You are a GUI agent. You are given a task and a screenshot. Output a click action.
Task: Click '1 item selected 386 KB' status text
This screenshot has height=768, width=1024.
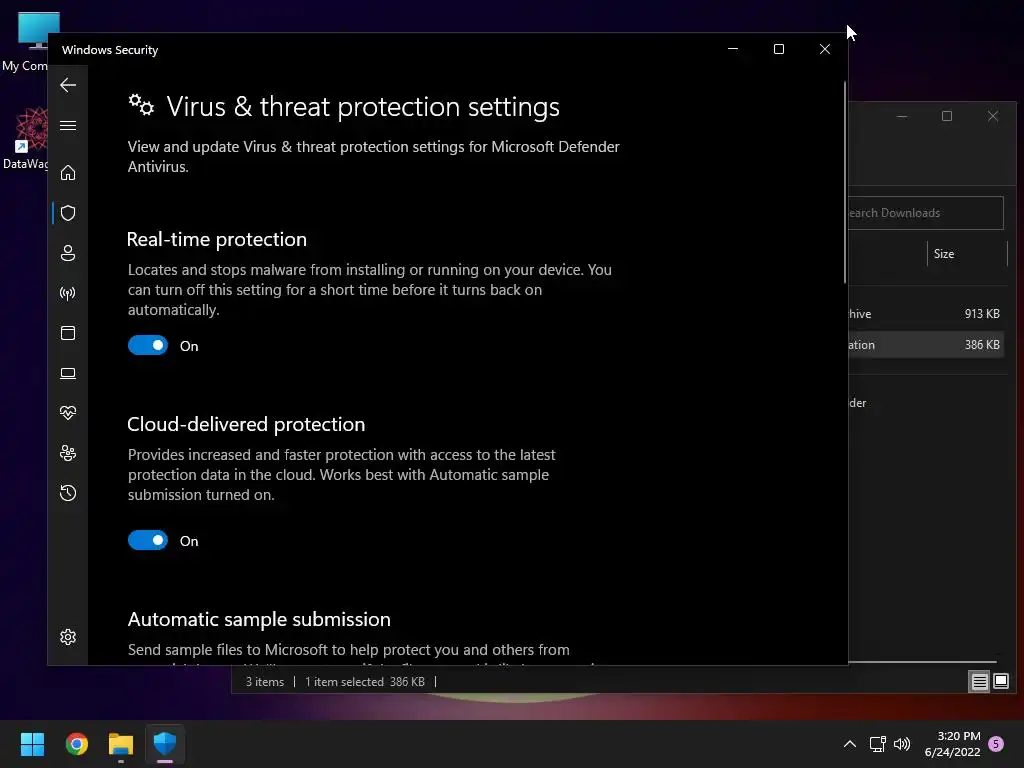click(x=365, y=682)
